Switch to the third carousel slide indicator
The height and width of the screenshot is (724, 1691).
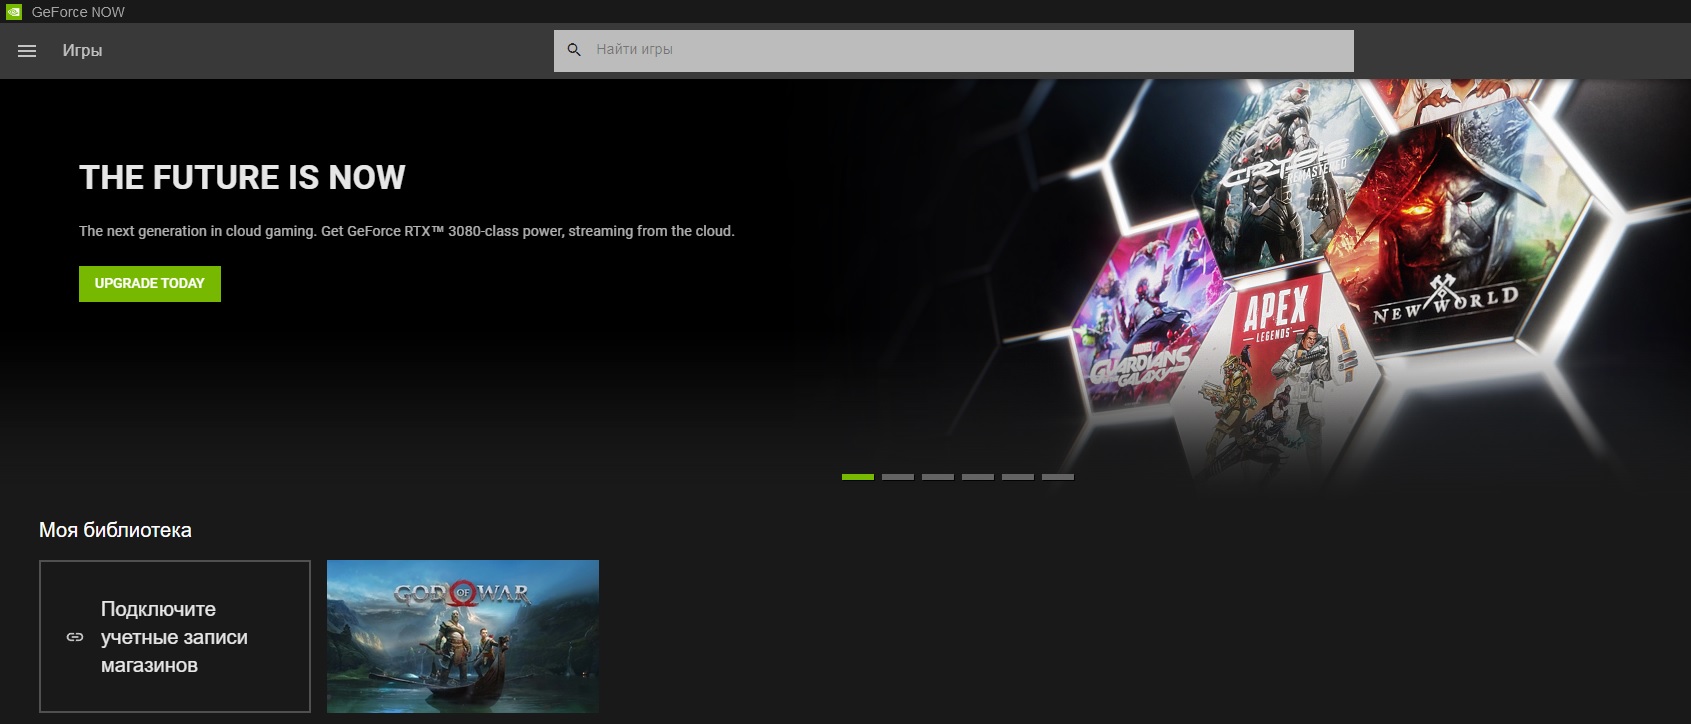(938, 477)
